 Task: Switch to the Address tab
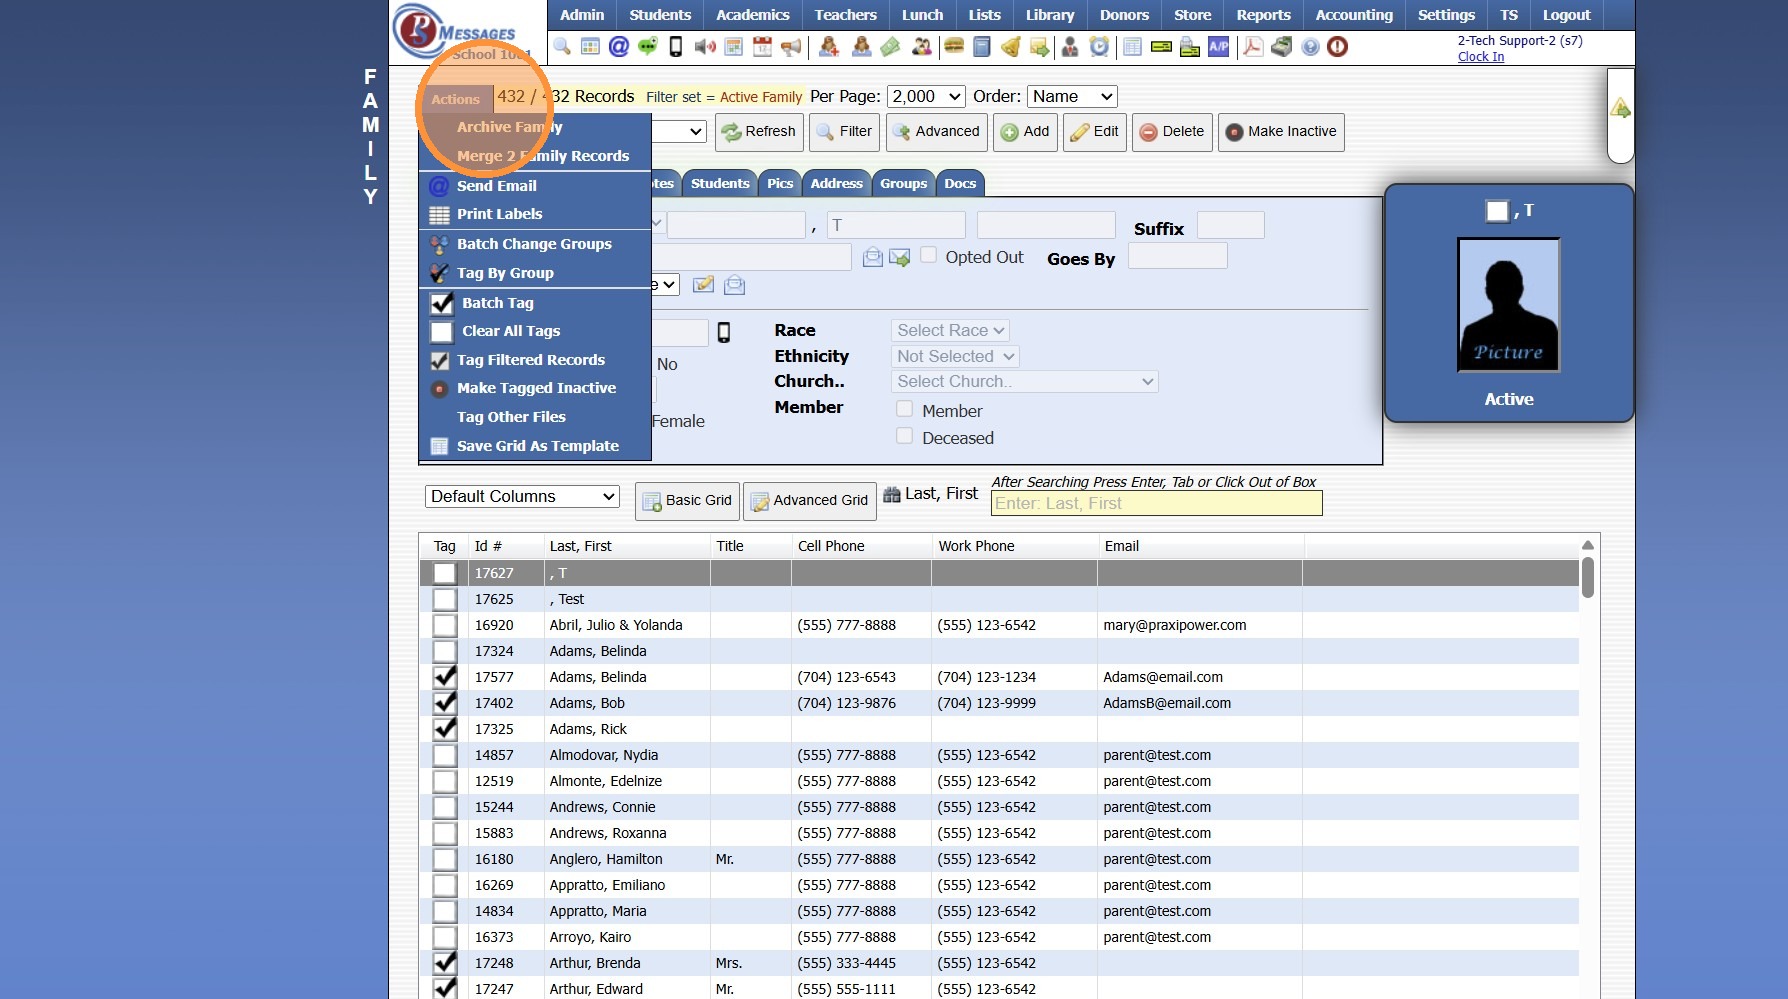836,184
